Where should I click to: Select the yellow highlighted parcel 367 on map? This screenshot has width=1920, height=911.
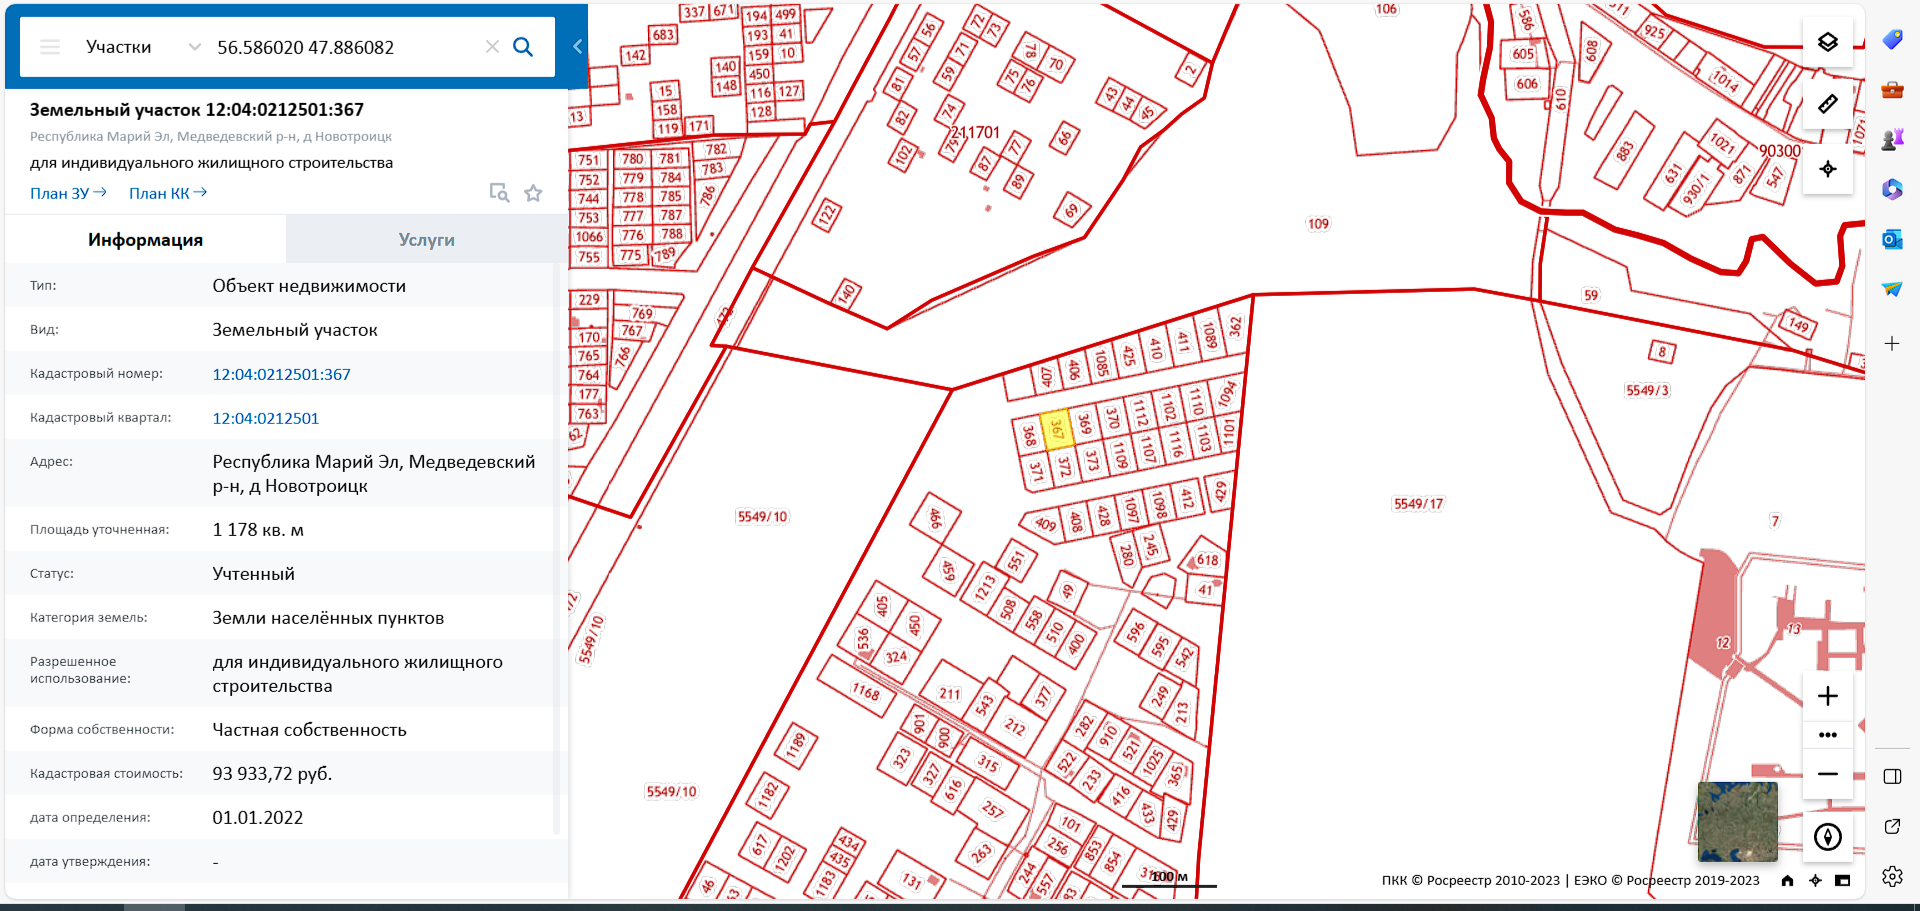tap(1057, 430)
